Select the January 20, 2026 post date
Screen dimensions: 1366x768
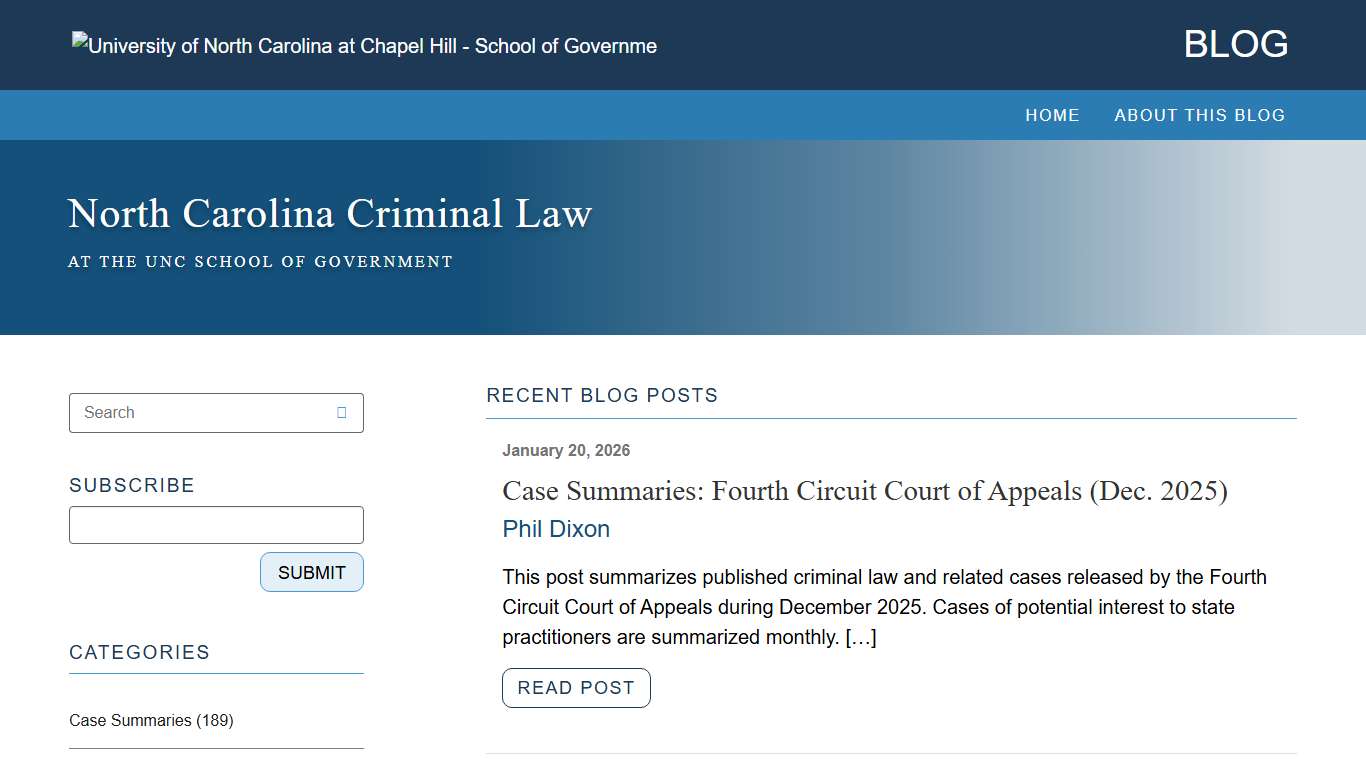point(566,450)
